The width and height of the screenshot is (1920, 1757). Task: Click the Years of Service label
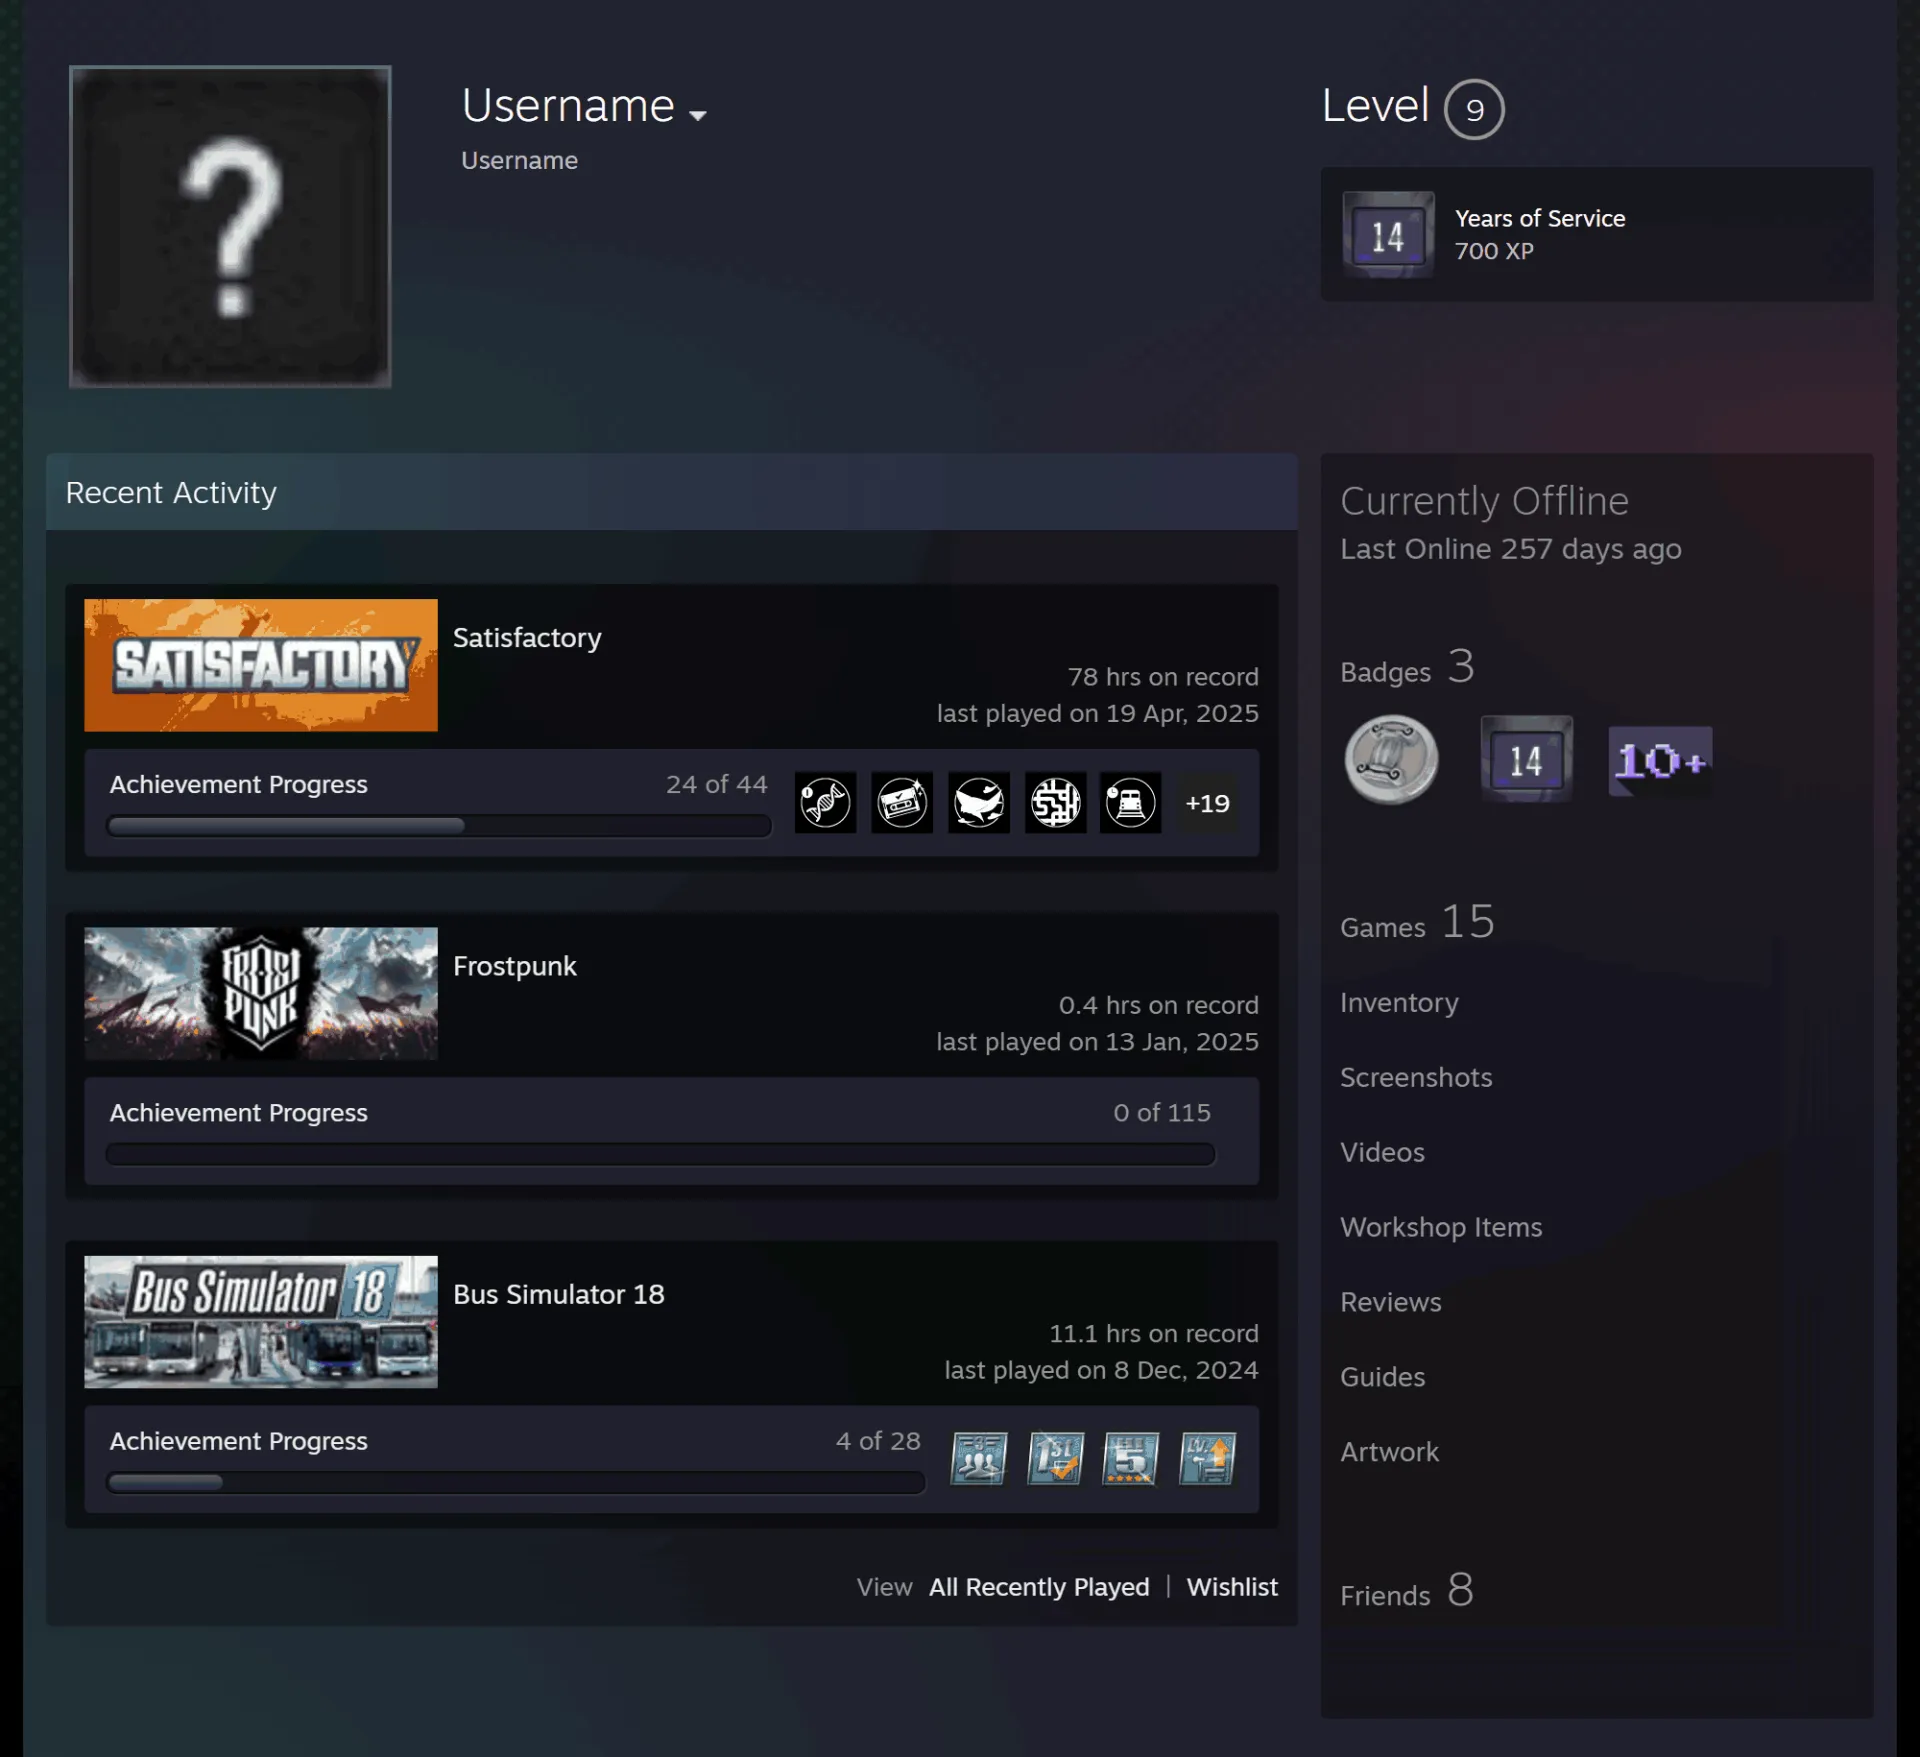1540,218
